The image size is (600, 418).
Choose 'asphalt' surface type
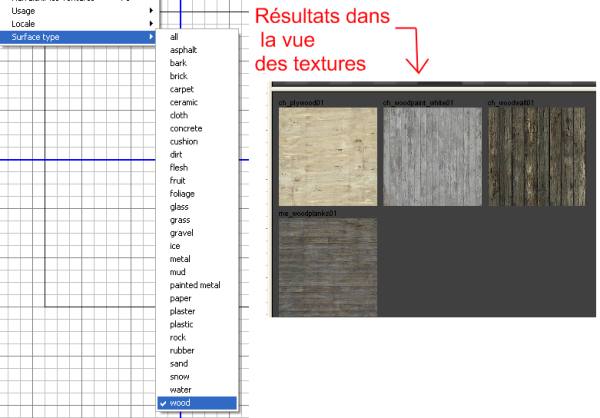point(197,50)
